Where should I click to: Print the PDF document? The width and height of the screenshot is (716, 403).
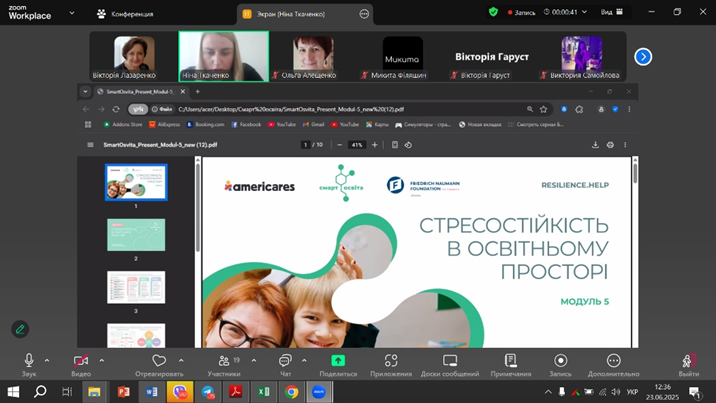610,145
